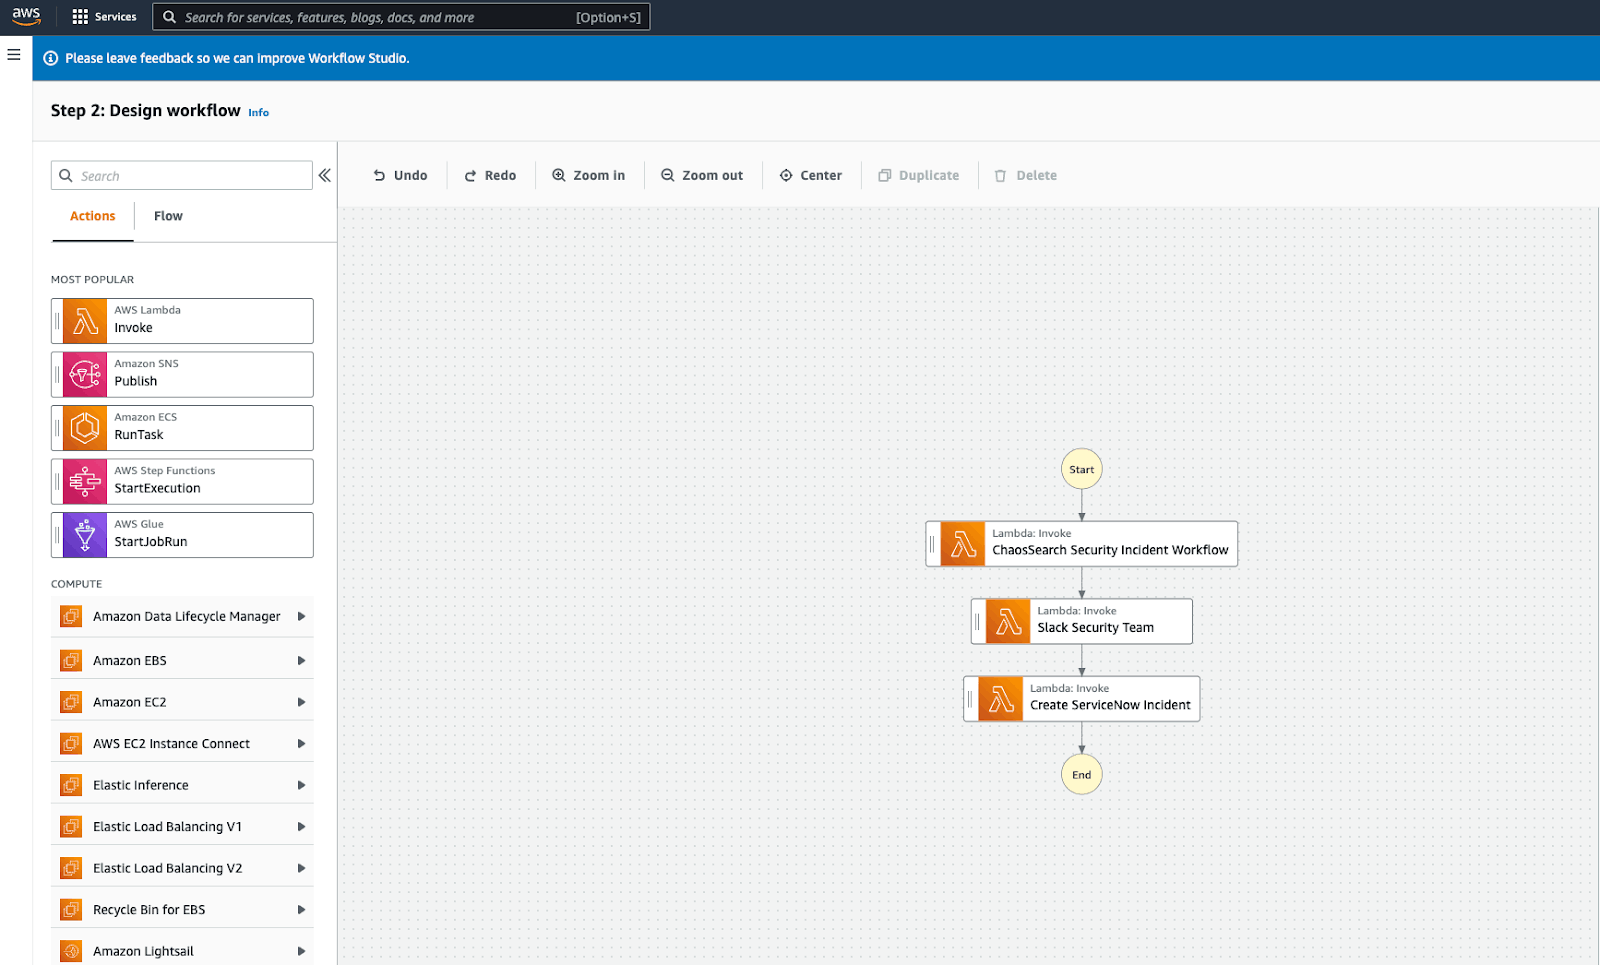
Task: Click the Redo button
Action: (x=490, y=175)
